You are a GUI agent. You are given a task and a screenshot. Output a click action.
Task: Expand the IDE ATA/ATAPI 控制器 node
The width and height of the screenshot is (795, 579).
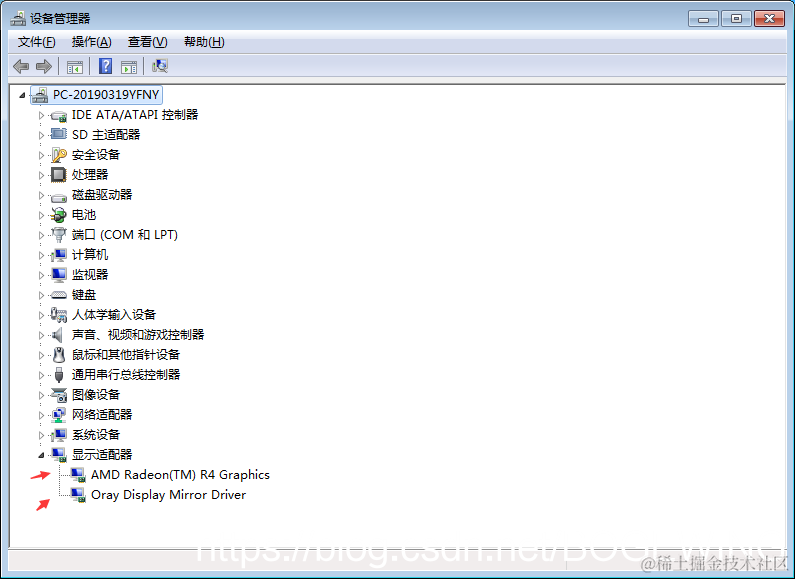click(x=42, y=116)
